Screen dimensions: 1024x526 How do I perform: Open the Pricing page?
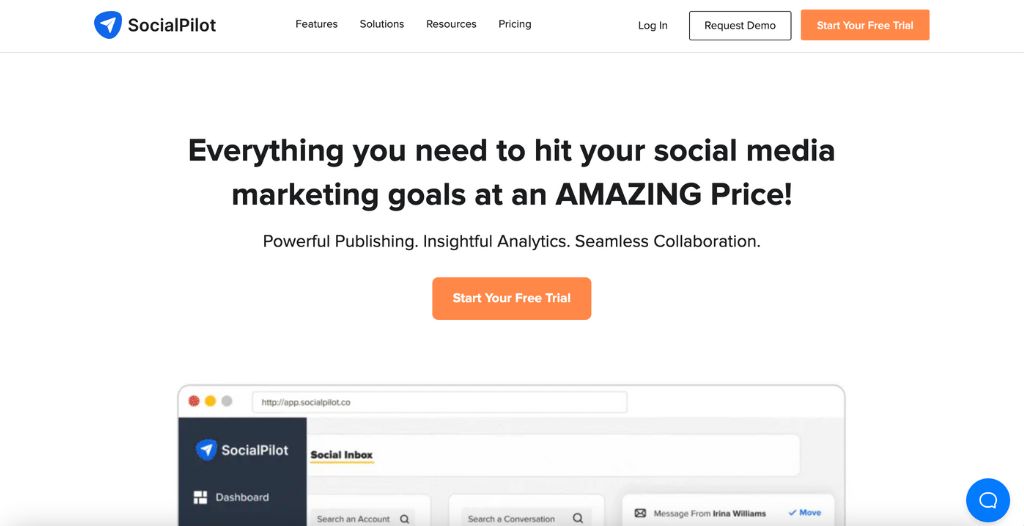pos(515,24)
